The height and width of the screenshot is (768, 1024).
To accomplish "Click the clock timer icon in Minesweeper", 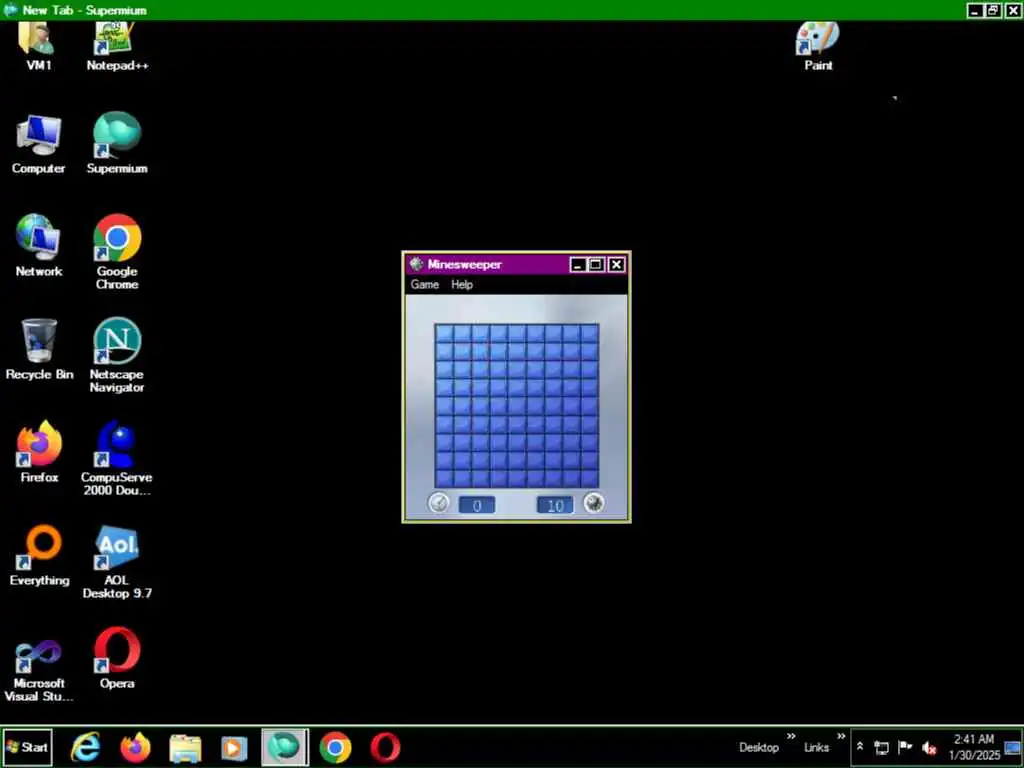I will click(439, 503).
